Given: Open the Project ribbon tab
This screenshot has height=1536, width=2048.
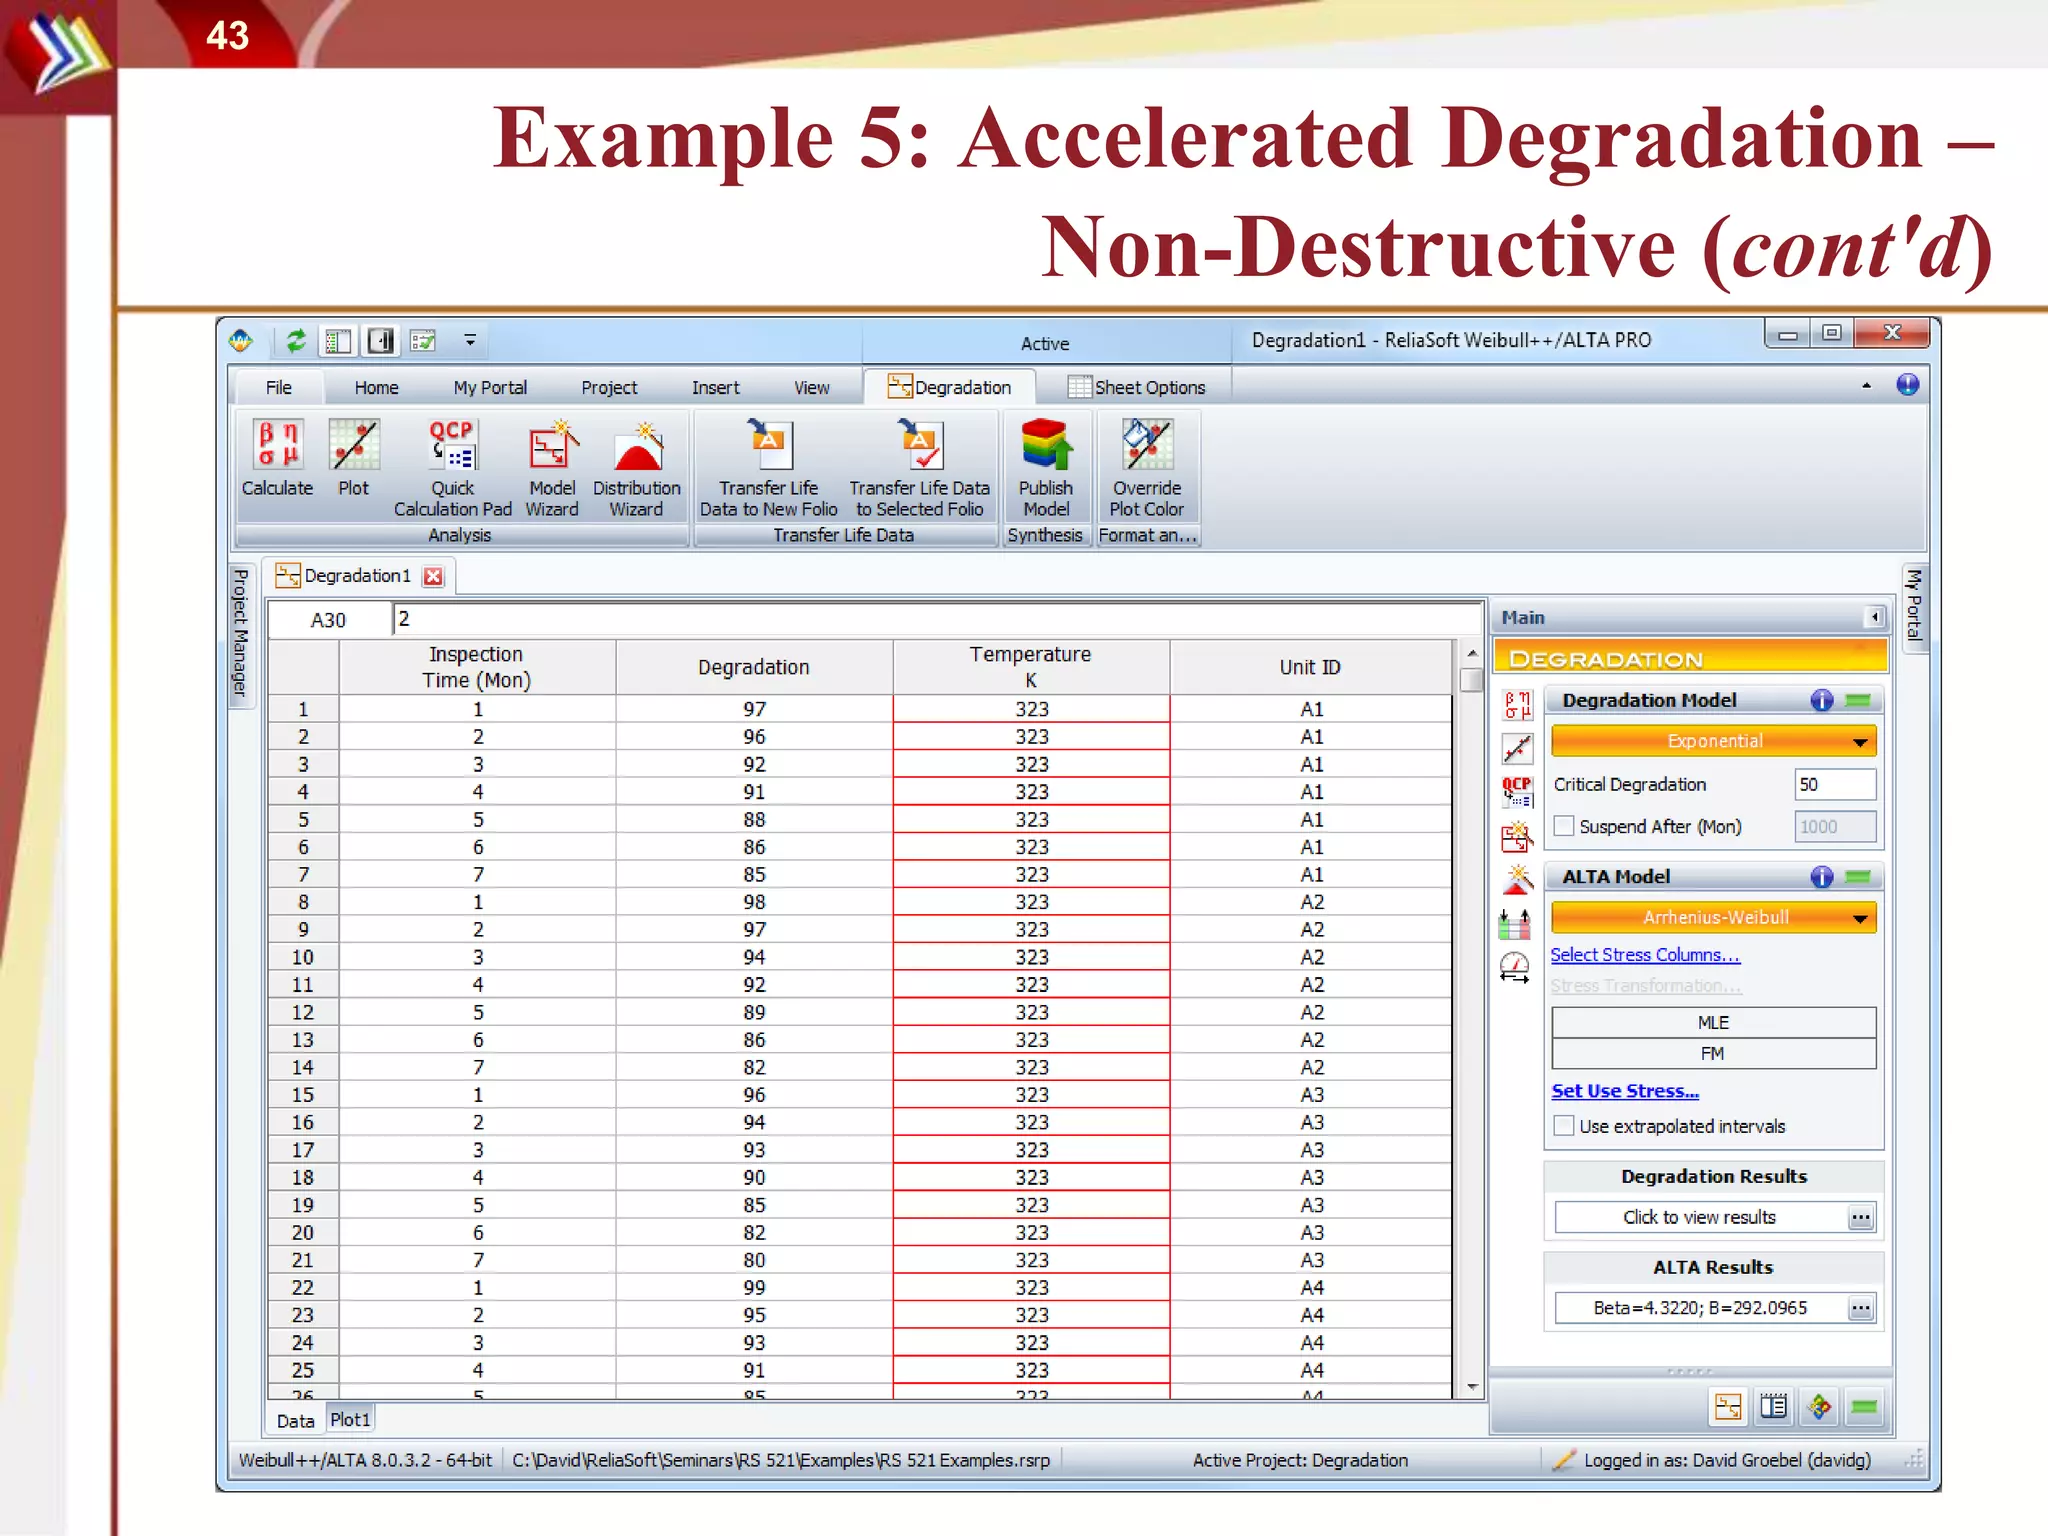Looking at the screenshot, I should [609, 388].
